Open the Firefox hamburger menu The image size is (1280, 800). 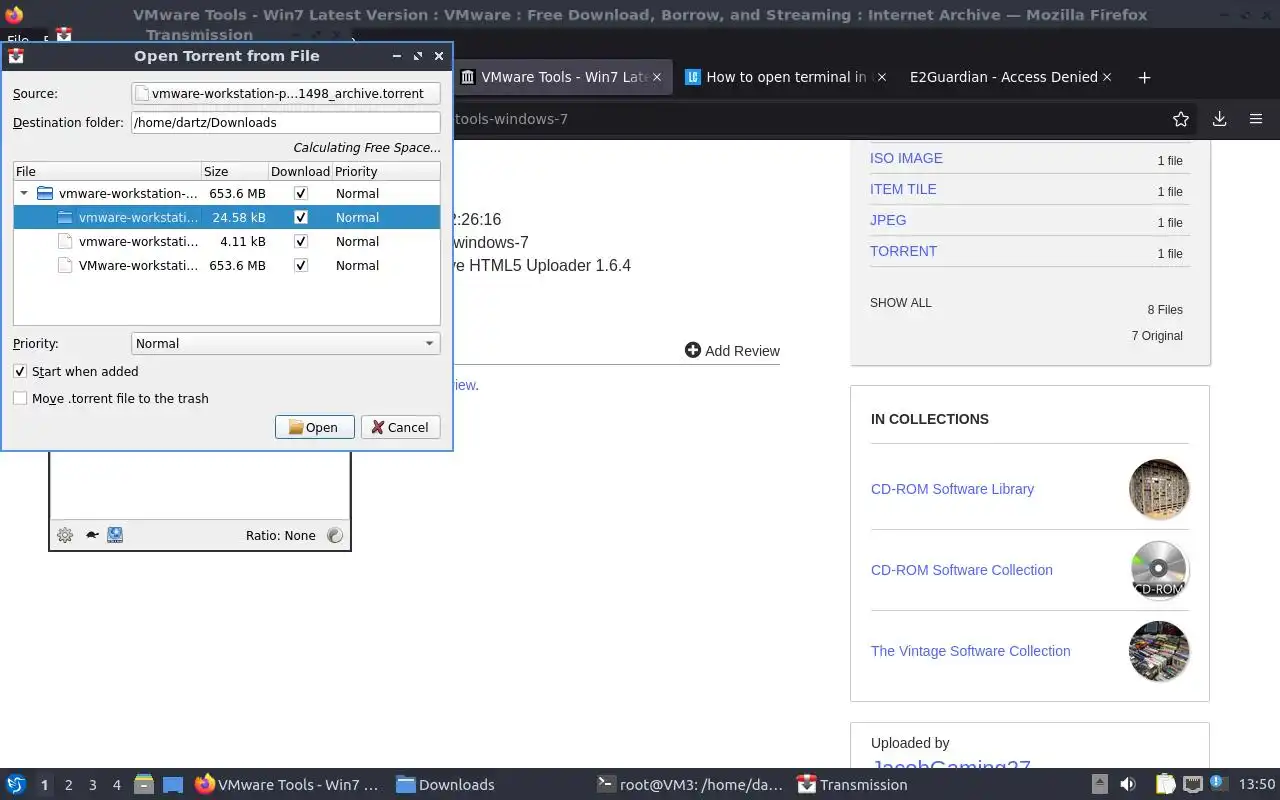click(x=1256, y=119)
